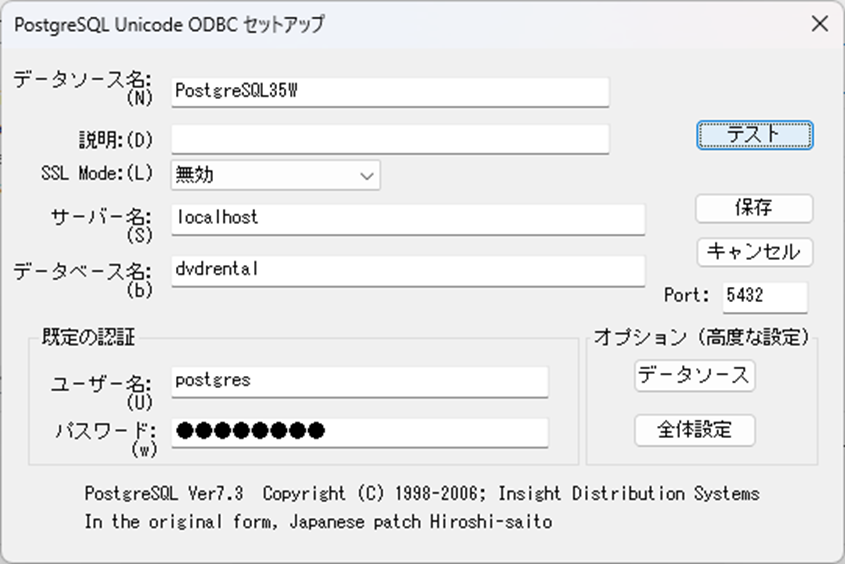Open the データソース advanced options
The width and height of the screenshot is (845, 564).
pos(694,376)
